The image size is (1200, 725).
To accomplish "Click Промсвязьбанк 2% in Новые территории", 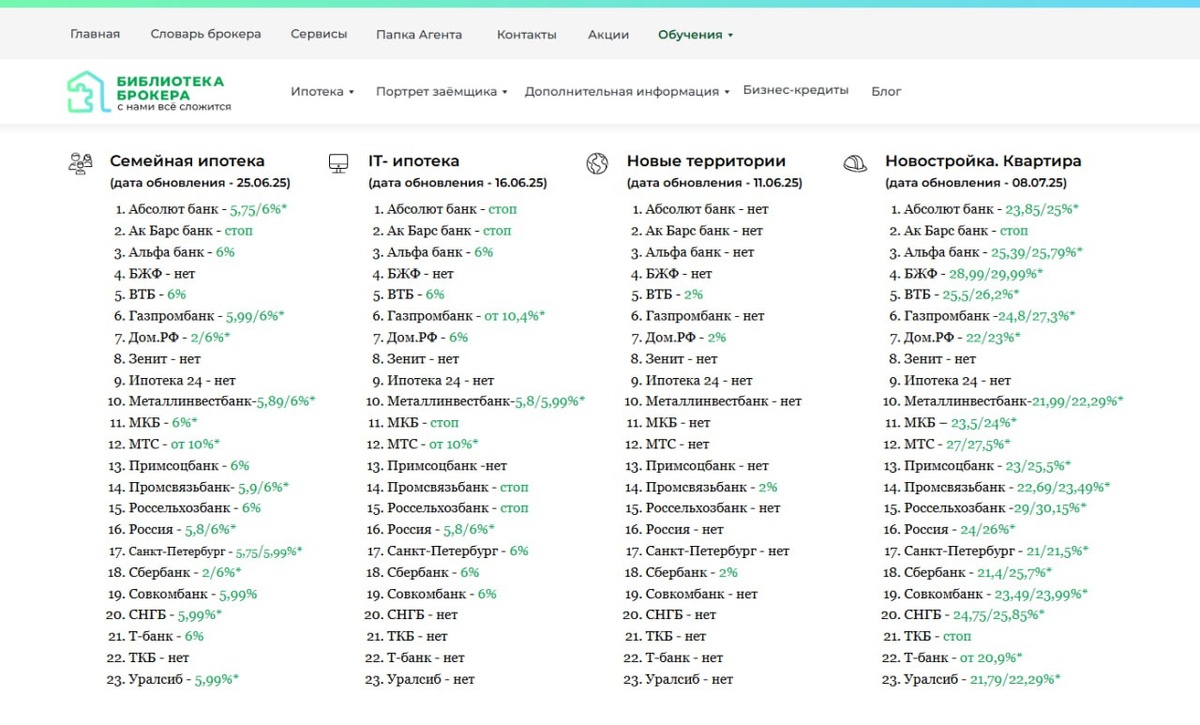I will pos(768,487).
